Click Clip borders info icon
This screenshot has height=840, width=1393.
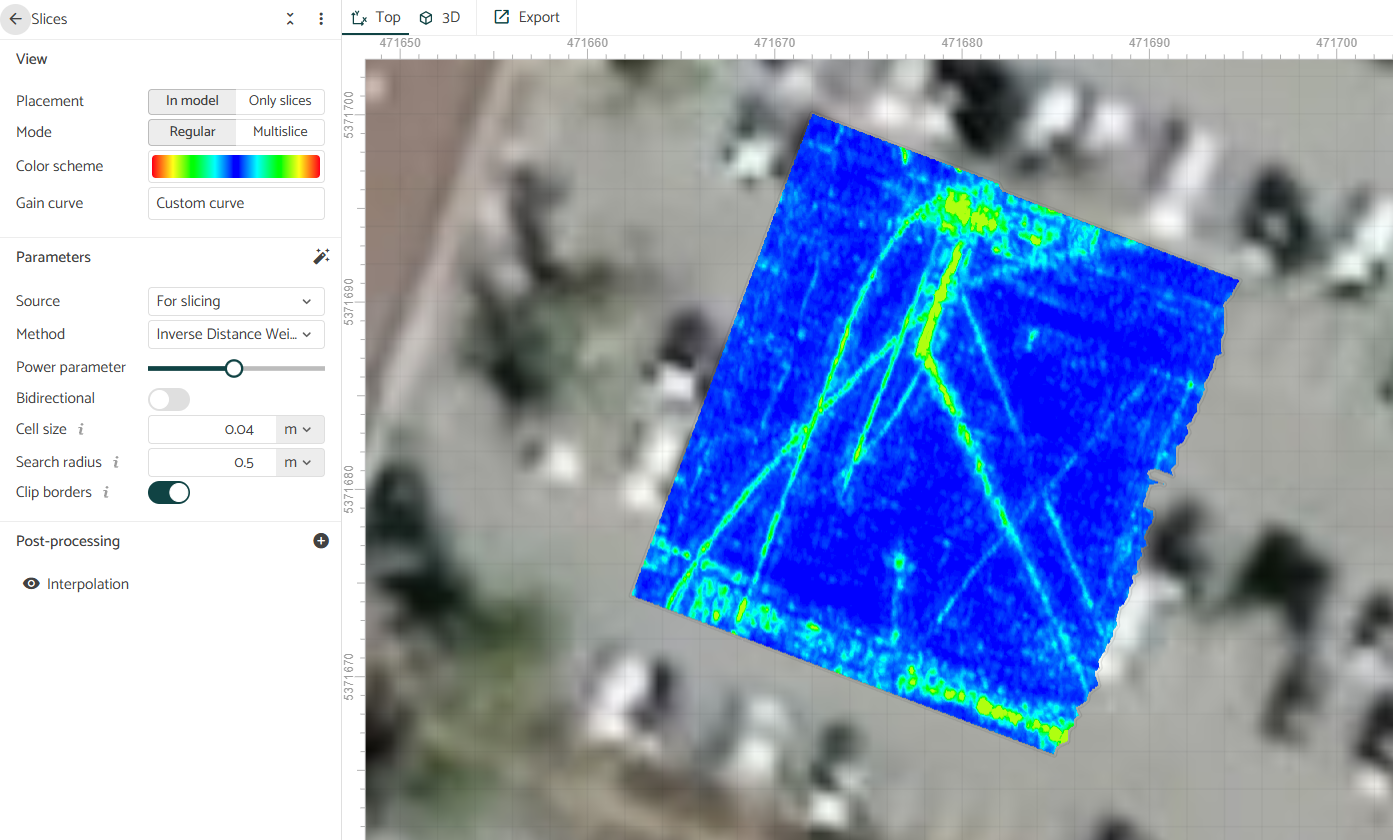click(106, 492)
